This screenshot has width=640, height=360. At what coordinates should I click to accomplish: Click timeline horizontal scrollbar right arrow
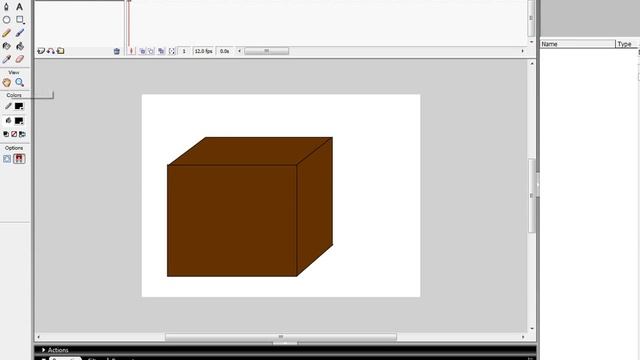(x=522, y=51)
